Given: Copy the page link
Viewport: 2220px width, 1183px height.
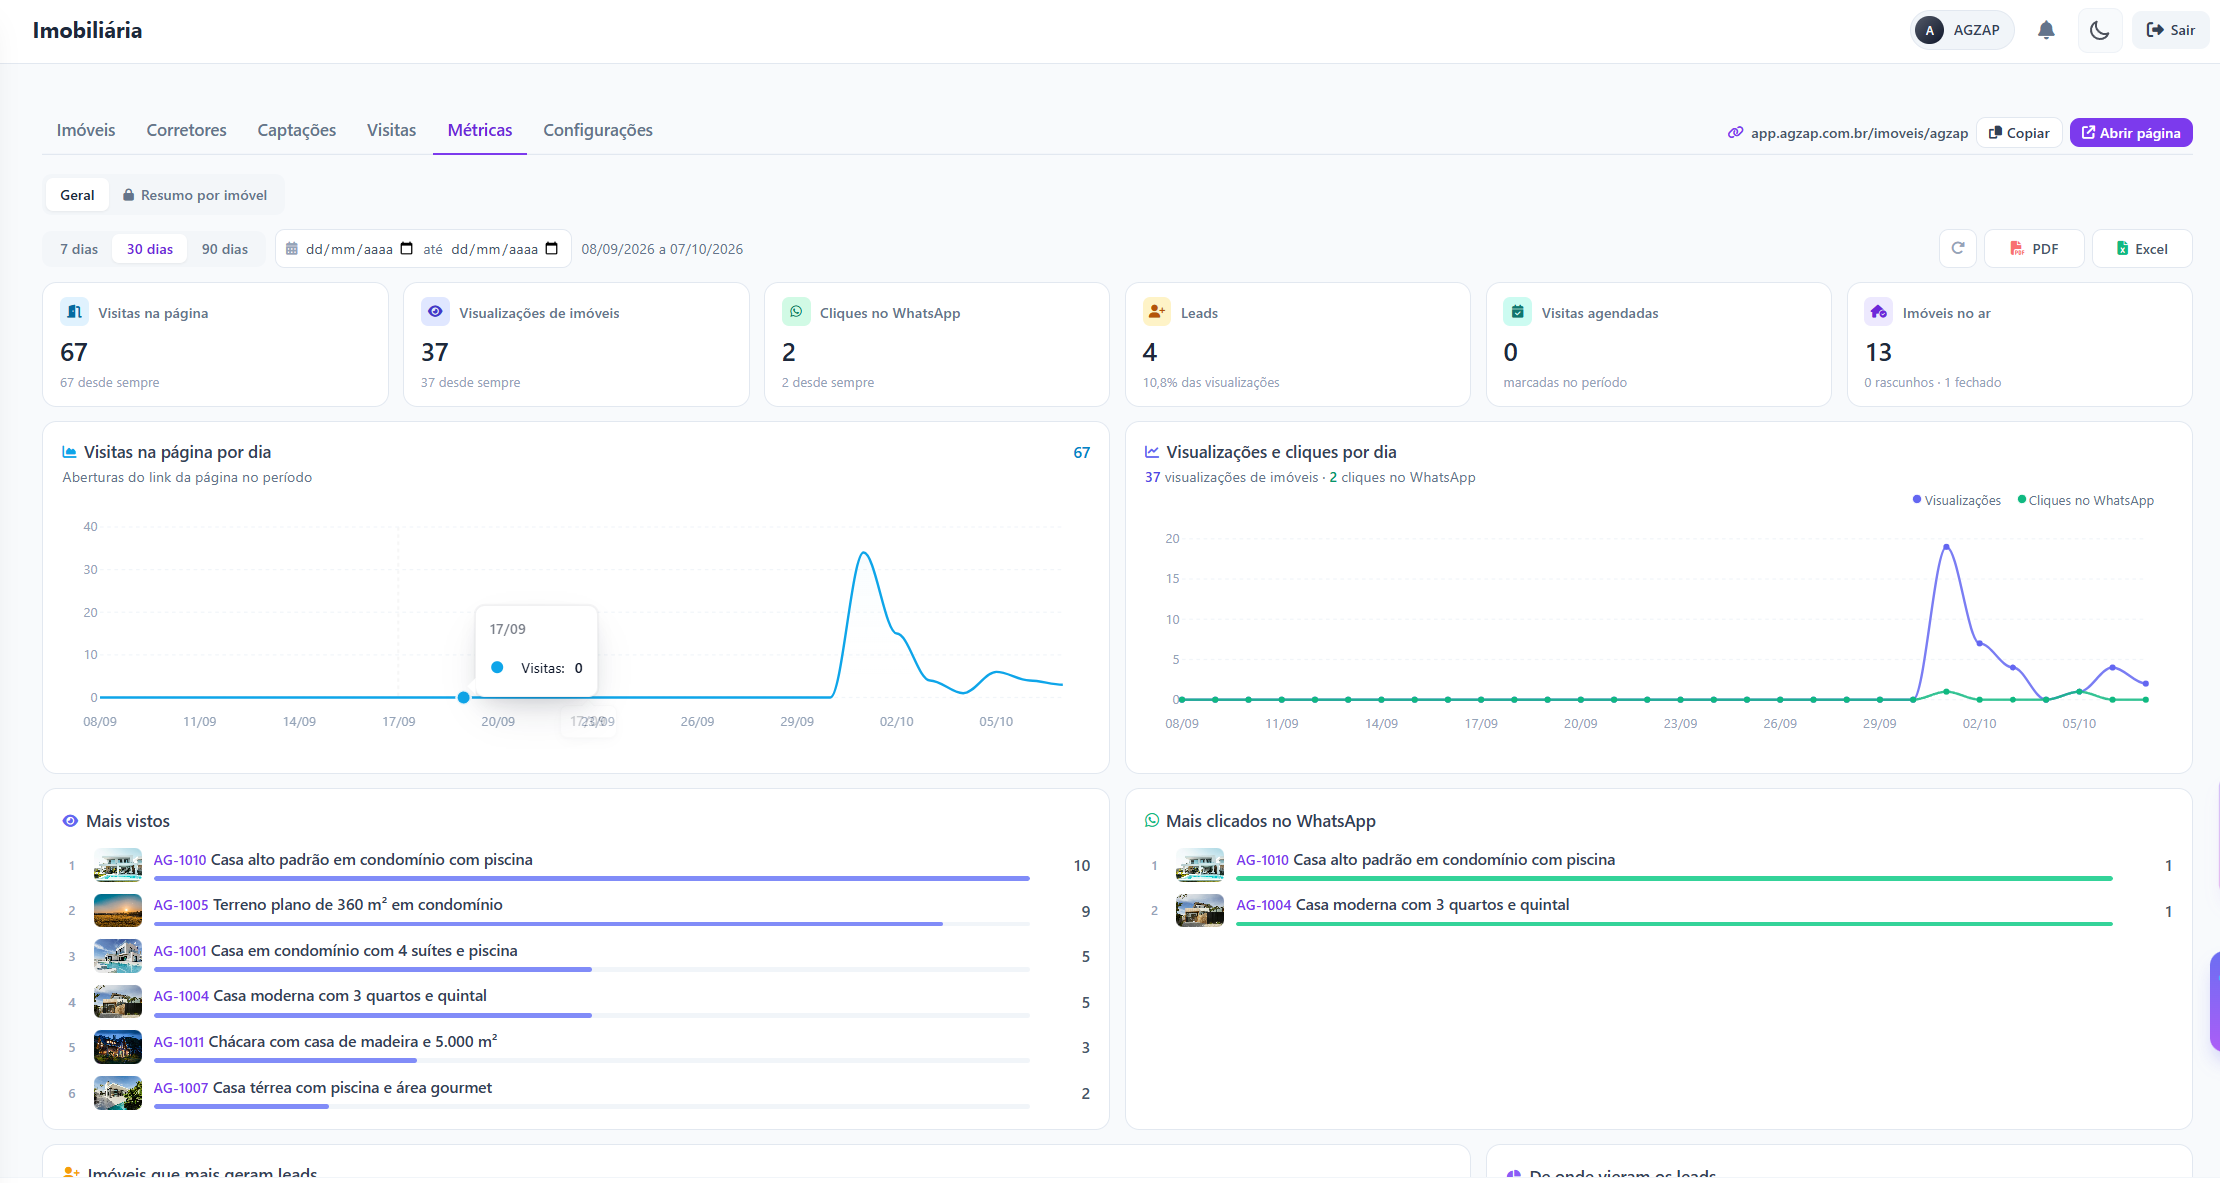Looking at the screenshot, I should (2019, 132).
